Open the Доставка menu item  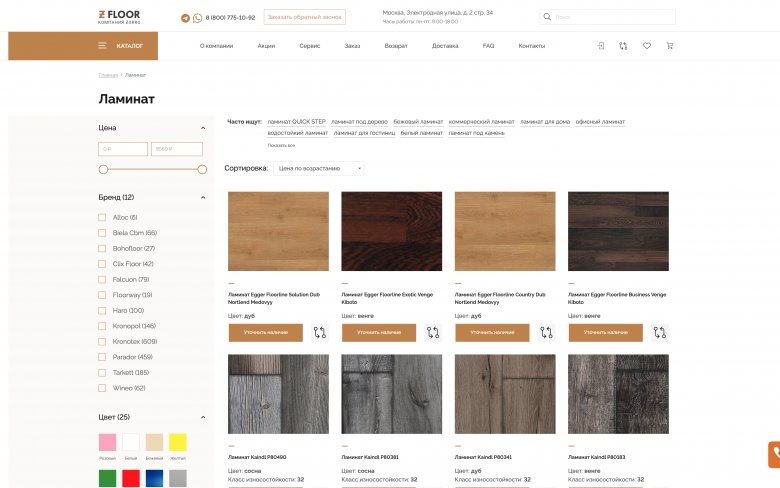click(445, 46)
